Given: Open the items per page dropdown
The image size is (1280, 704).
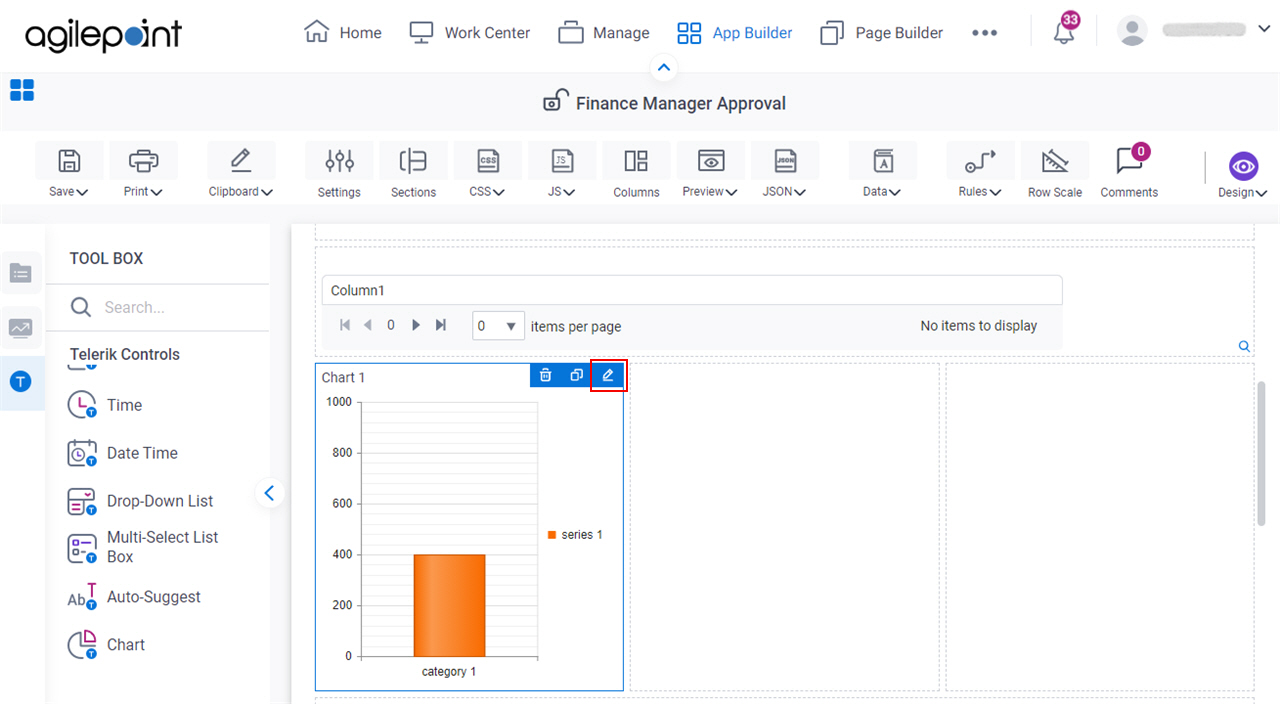Looking at the screenshot, I should coord(498,325).
